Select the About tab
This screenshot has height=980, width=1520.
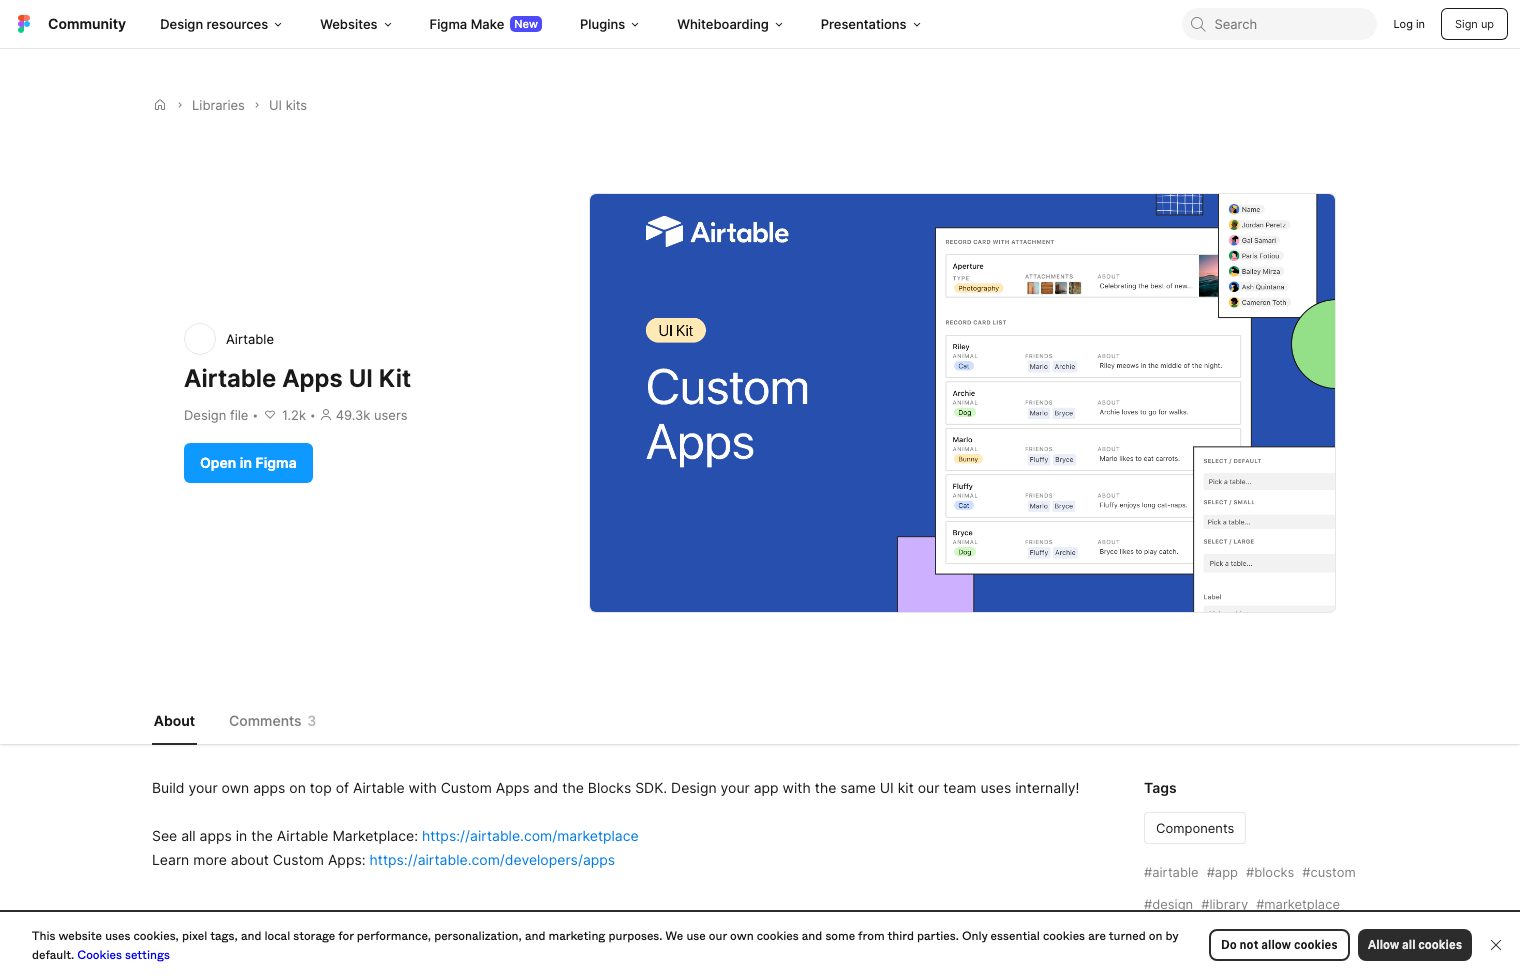pos(174,721)
